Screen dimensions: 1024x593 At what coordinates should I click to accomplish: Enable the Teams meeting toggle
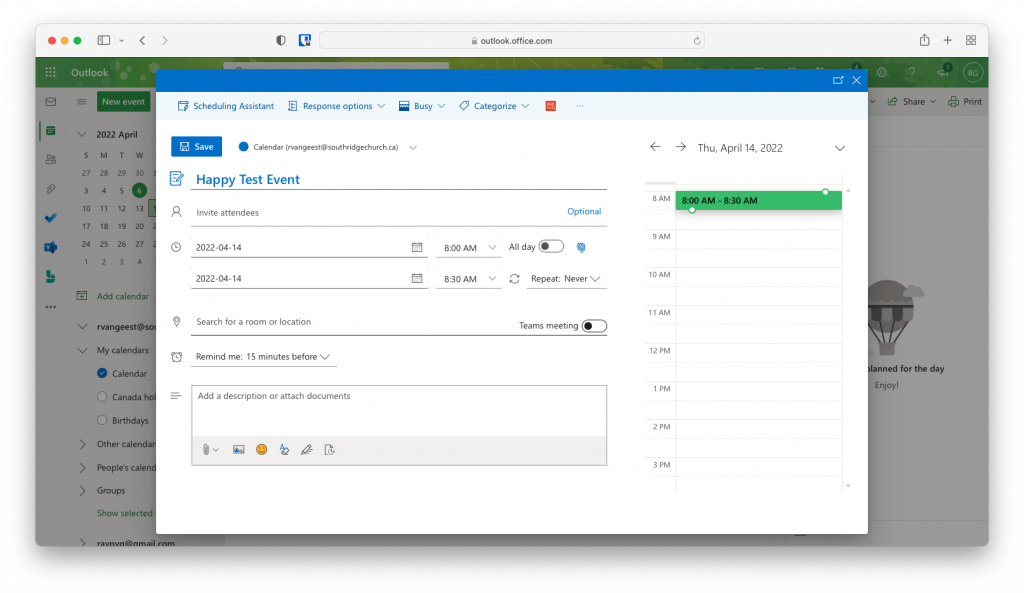[x=594, y=326]
